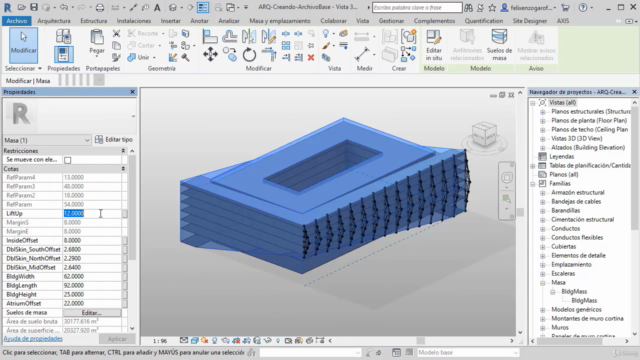The image size is (640, 360).
Task: Toggle the Se mueve con elementos checkbox
Action: 68,160
